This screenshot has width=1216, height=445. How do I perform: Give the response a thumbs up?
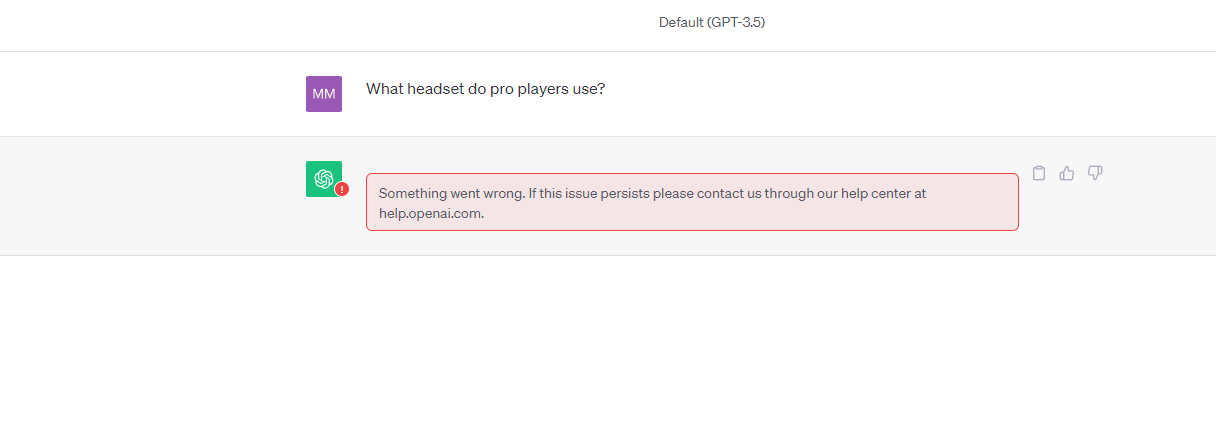(1067, 173)
